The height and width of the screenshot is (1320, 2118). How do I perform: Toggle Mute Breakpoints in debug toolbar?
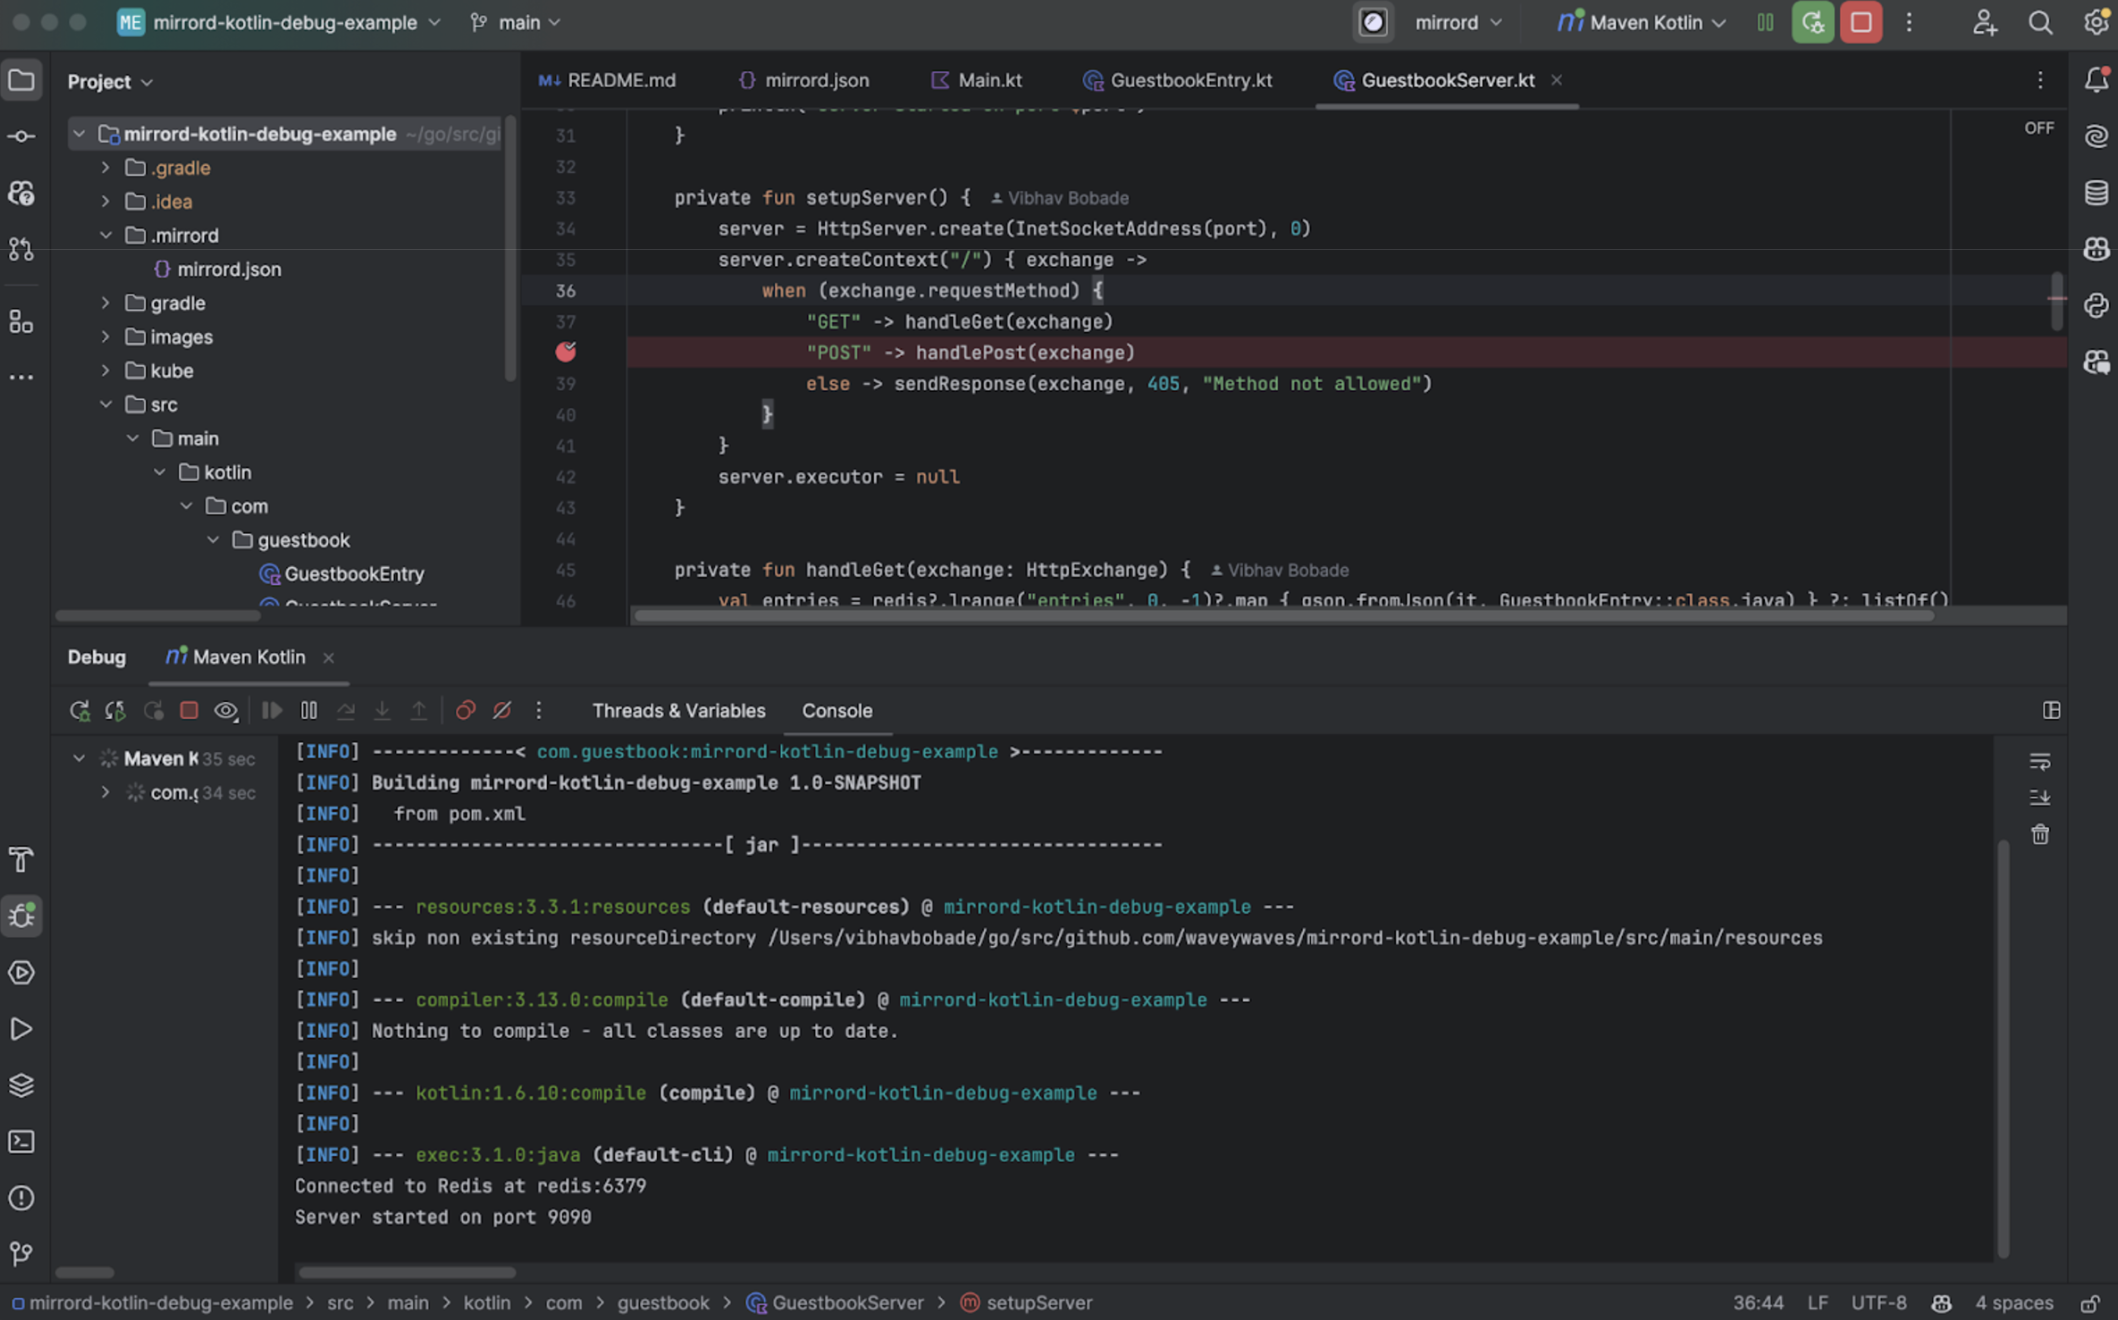502,710
